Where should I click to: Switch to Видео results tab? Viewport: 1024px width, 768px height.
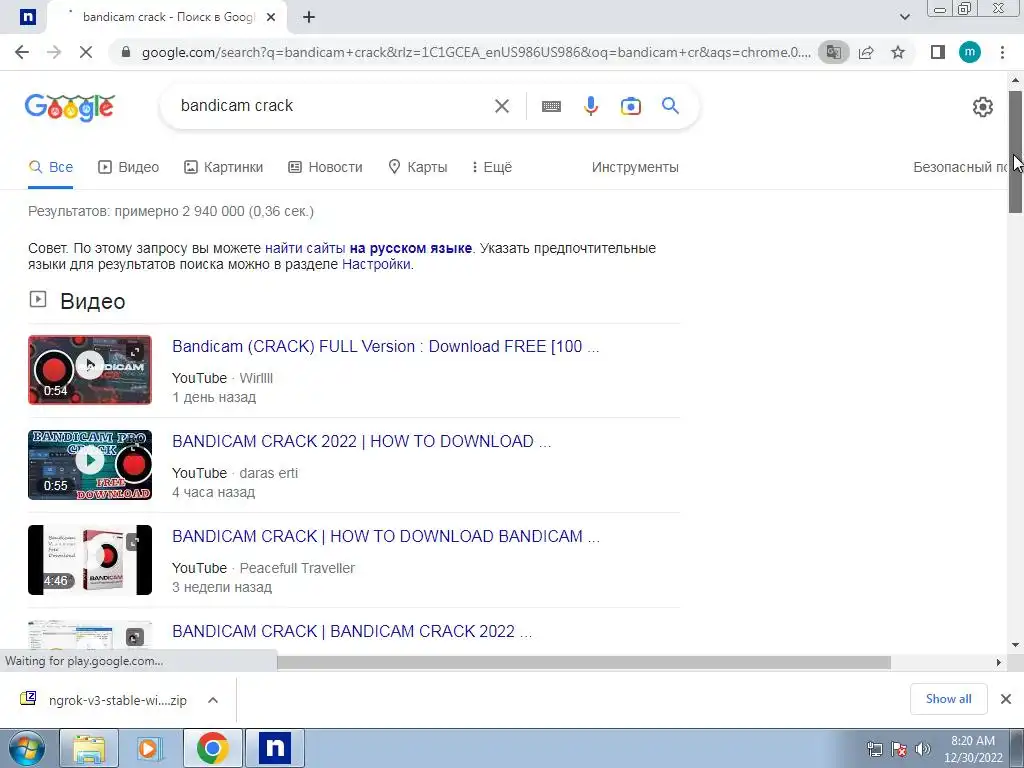pos(129,167)
